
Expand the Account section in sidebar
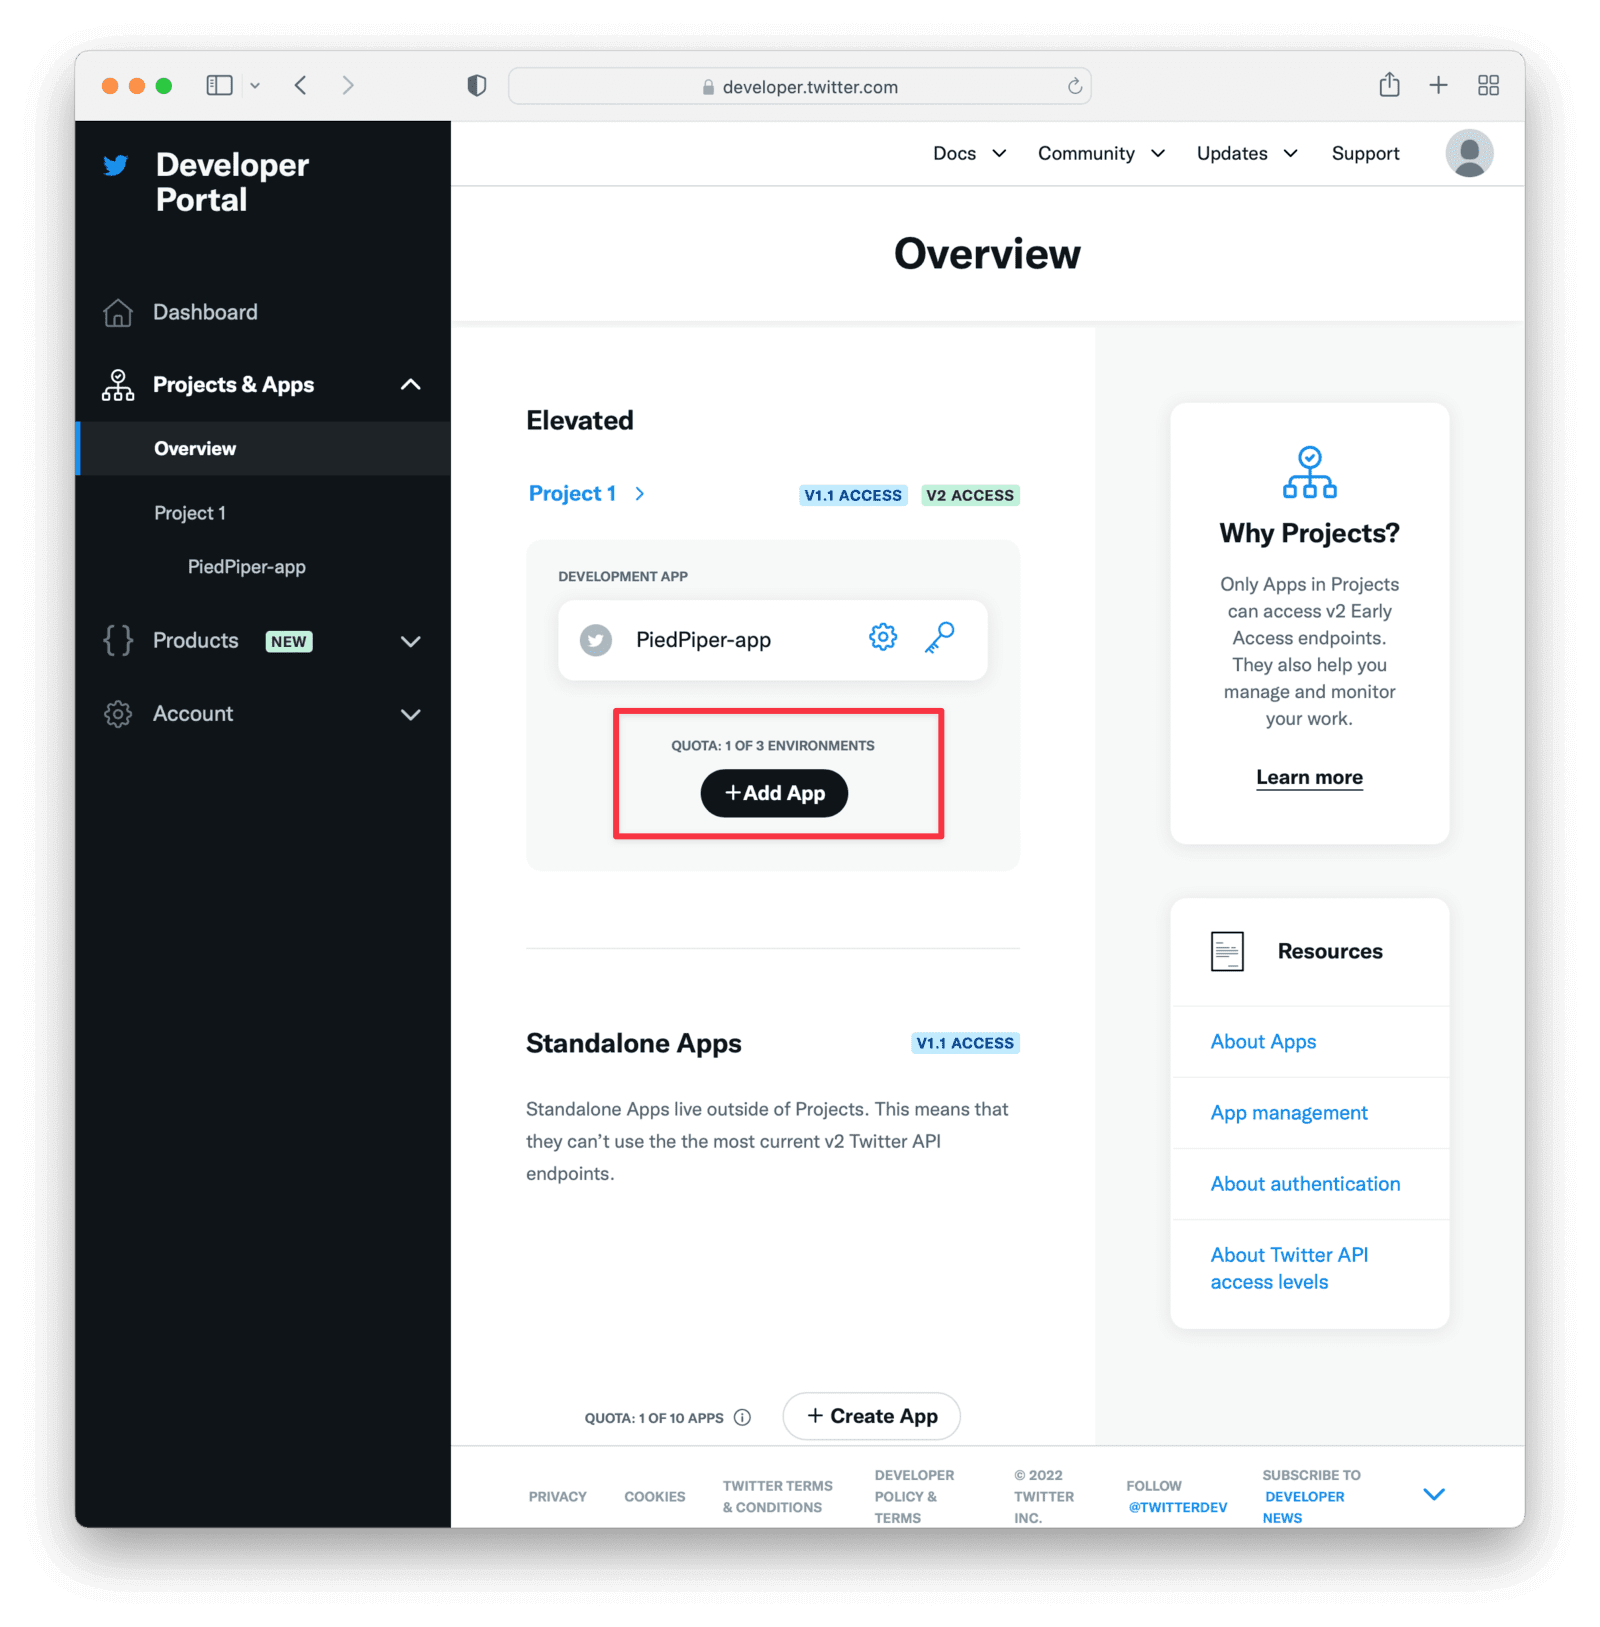(410, 714)
